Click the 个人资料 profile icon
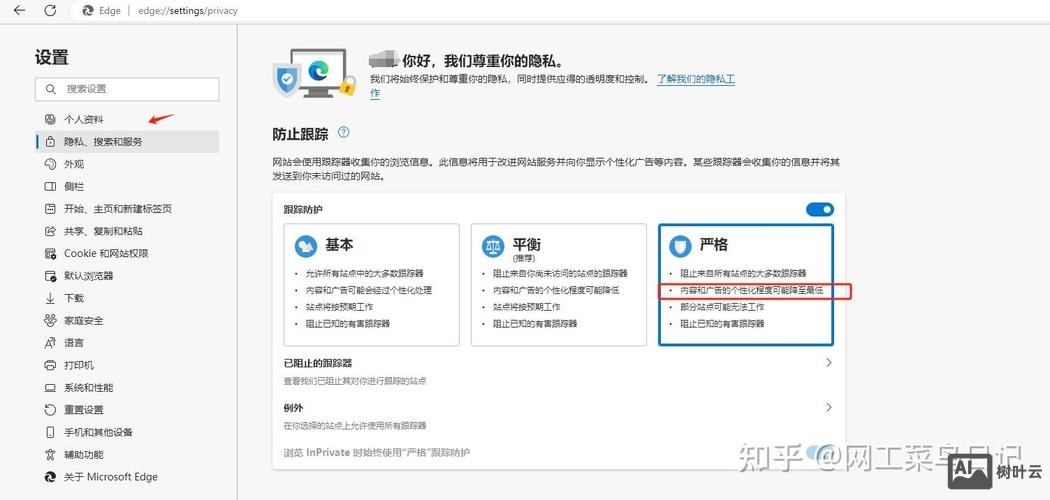The width and height of the screenshot is (1050, 500). click(x=50, y=119)
